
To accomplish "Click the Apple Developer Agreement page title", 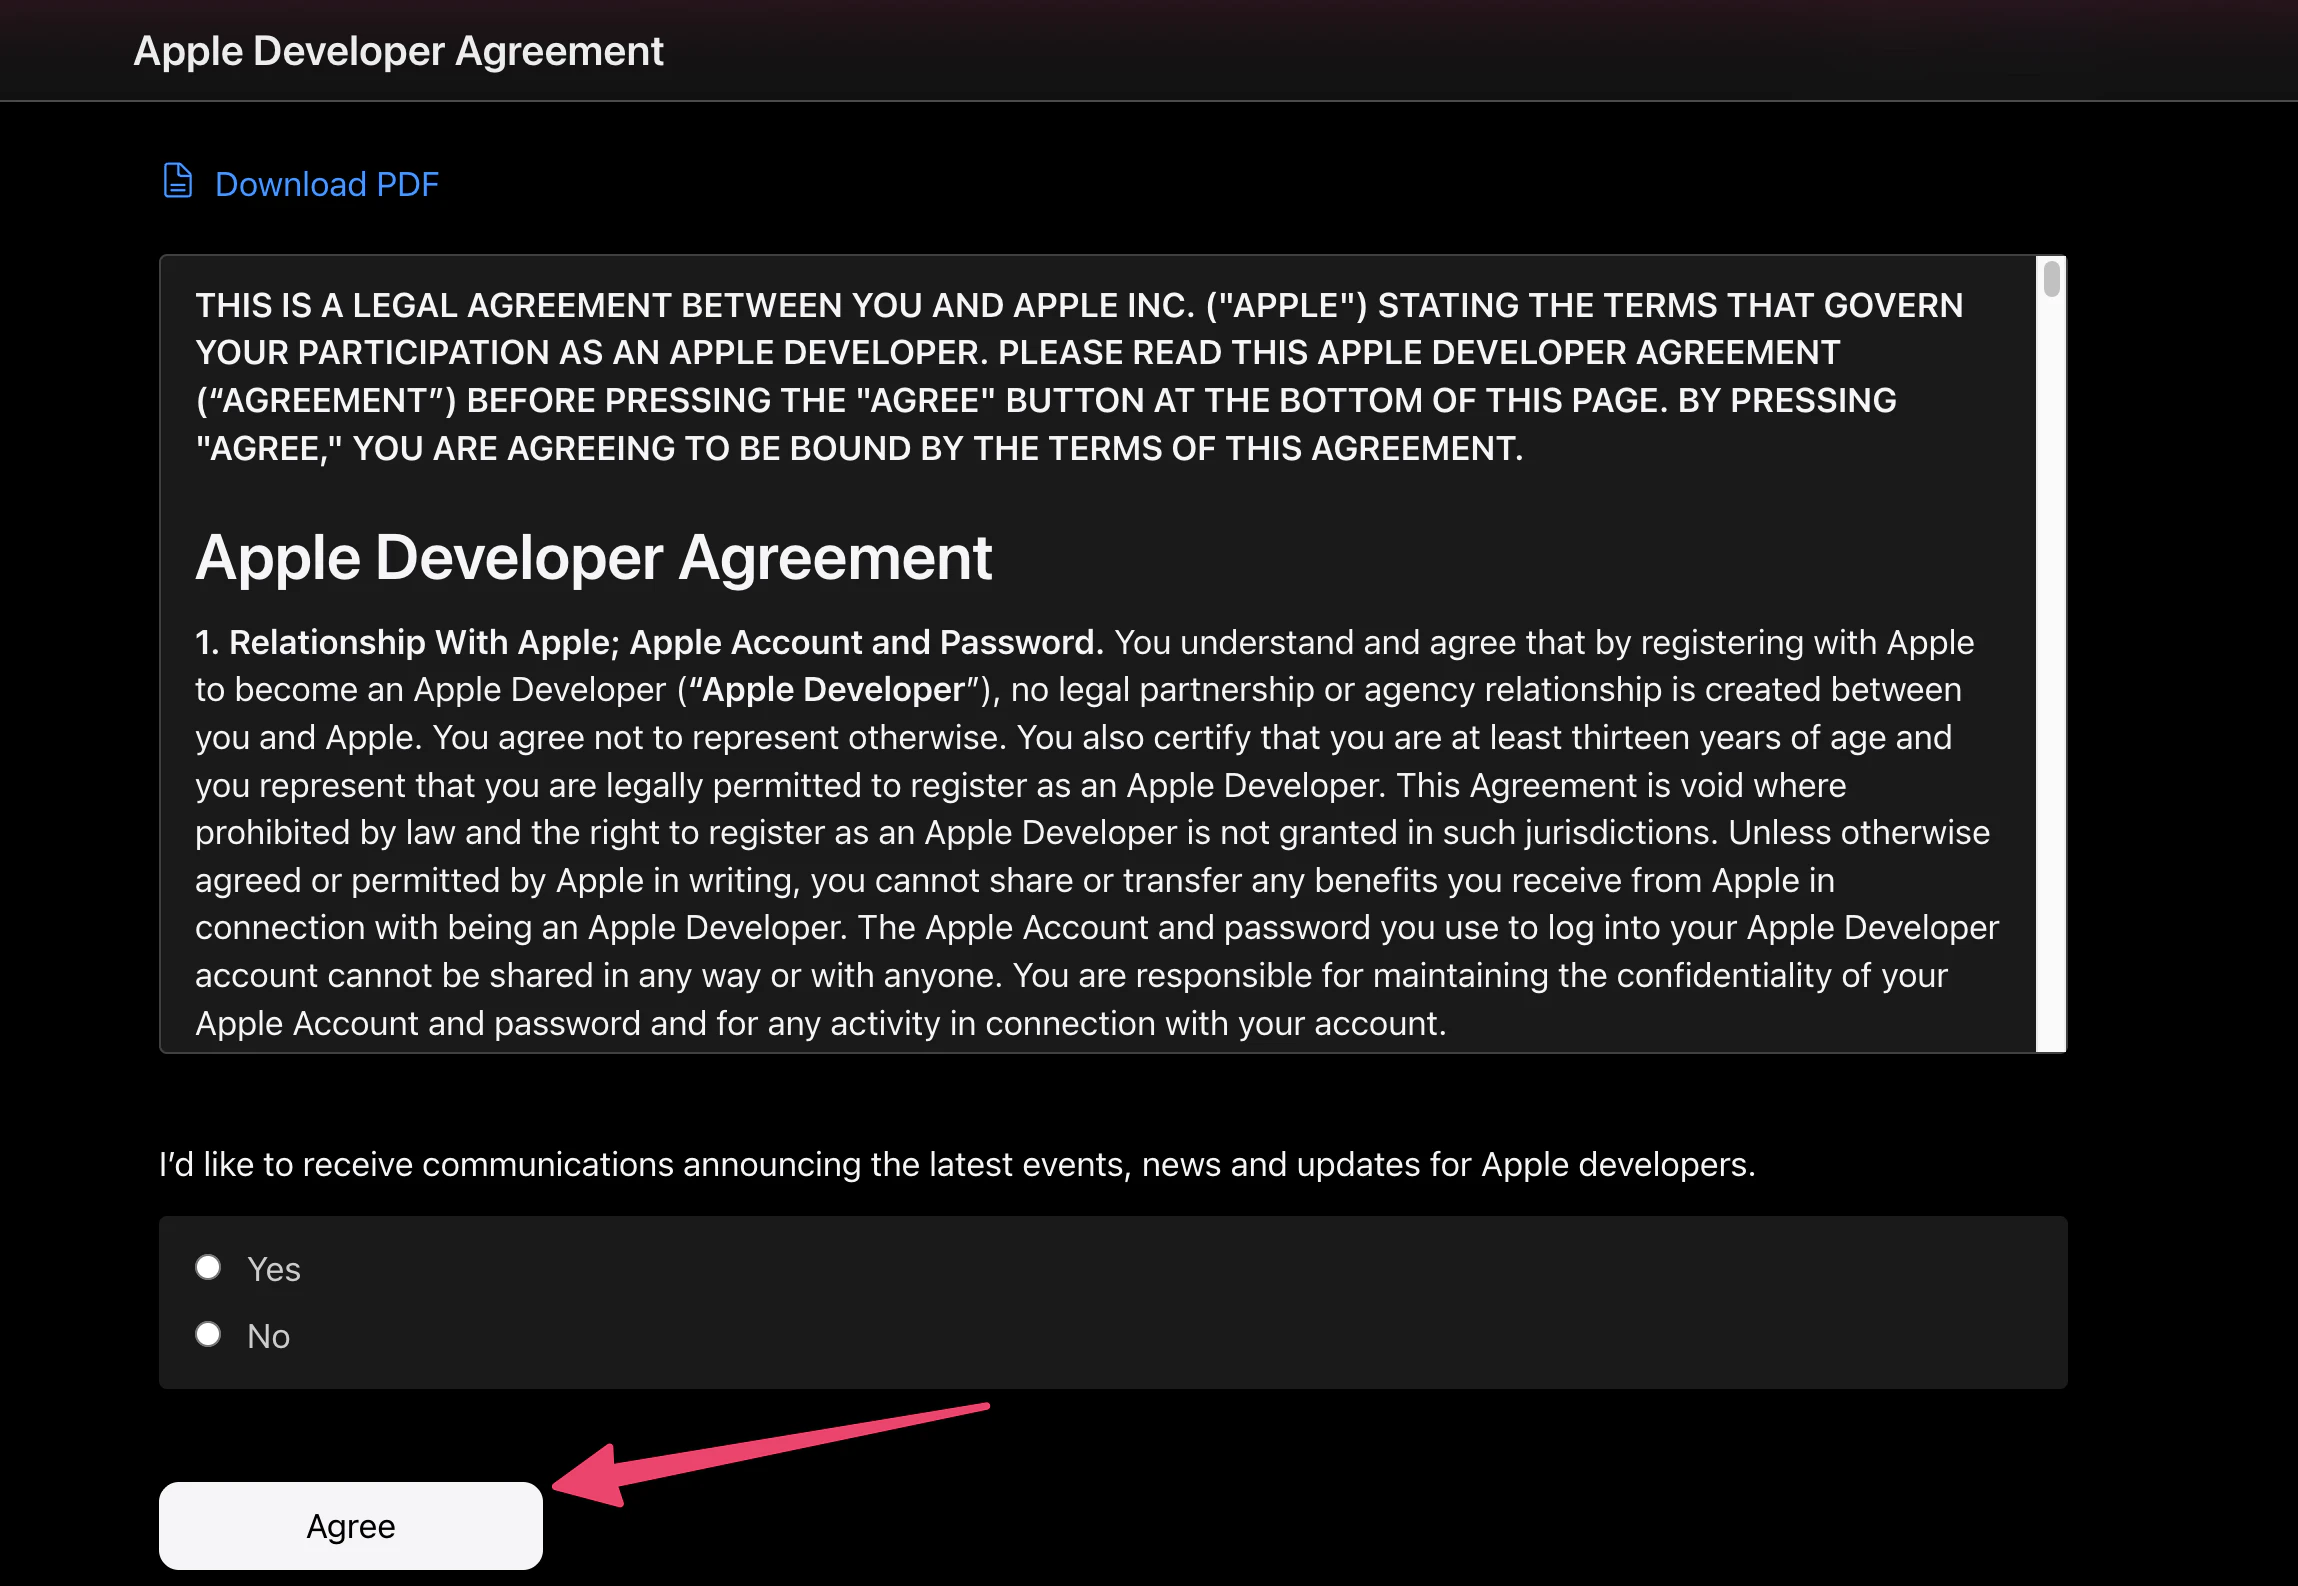I will pyautogui.click(x=398, y=51).
